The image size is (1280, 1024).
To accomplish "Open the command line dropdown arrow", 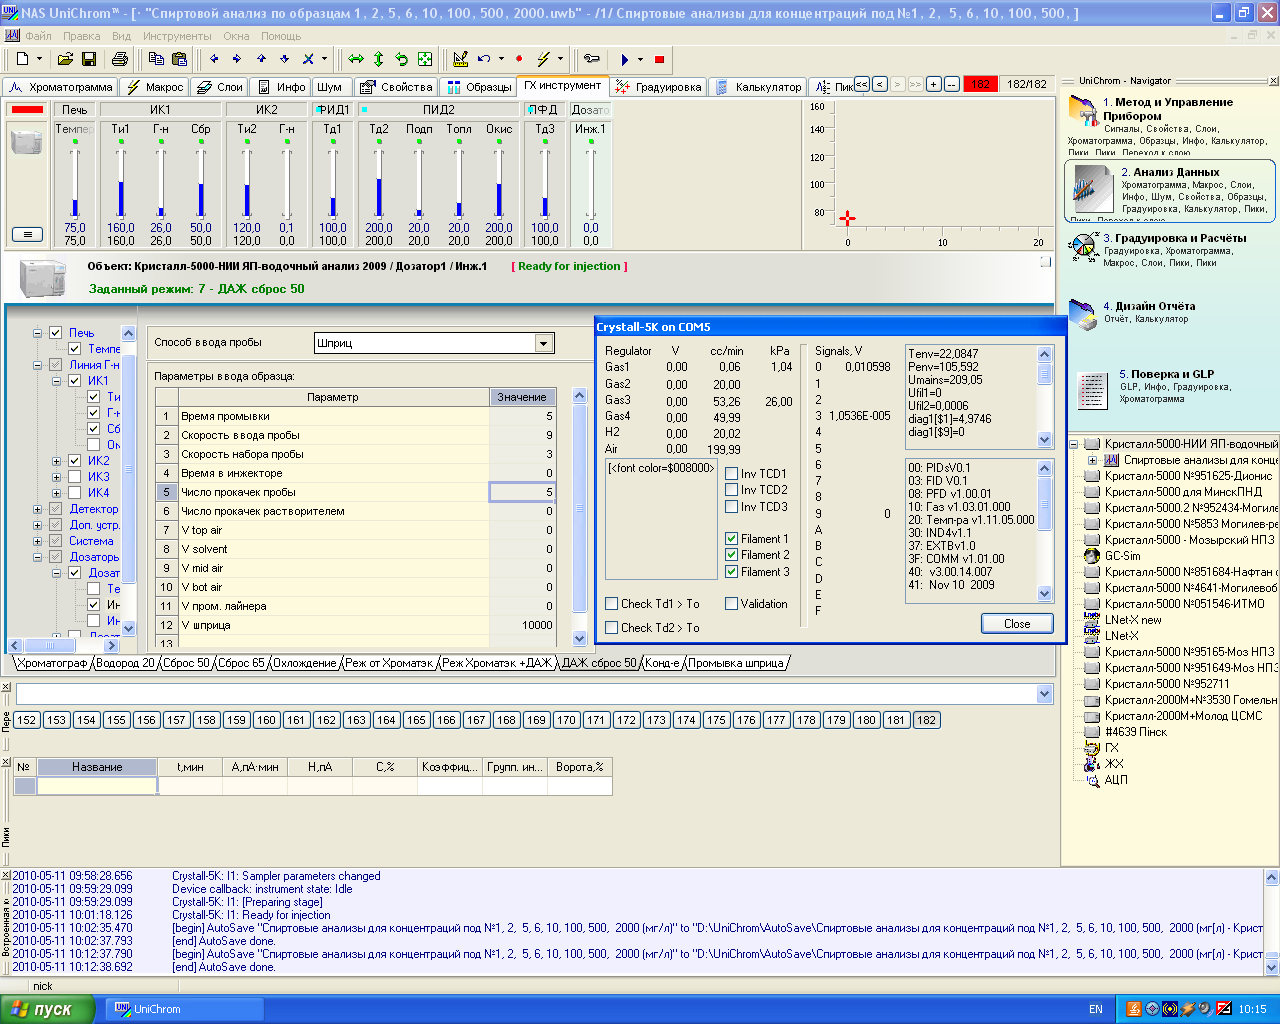I will point(1045,694).
